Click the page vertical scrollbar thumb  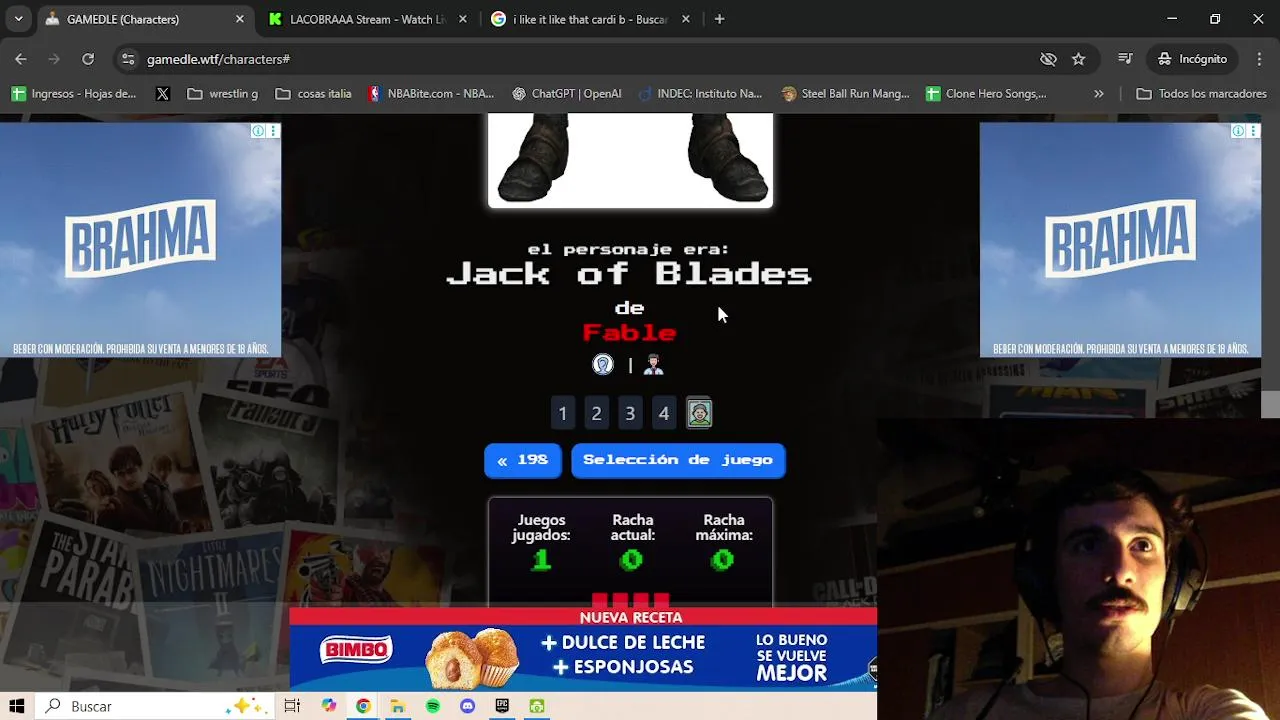(1270, 404)
